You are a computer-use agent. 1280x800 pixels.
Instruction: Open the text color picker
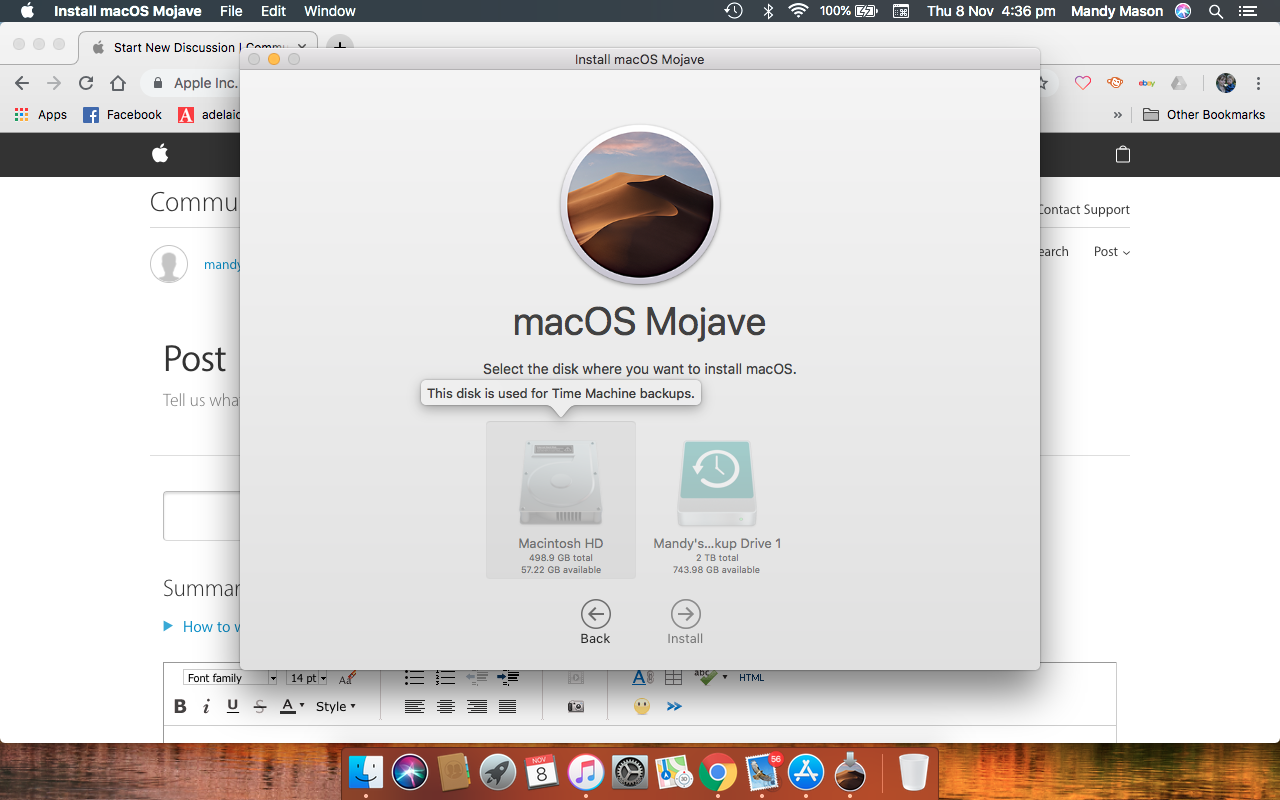click(x=292, y=707)
